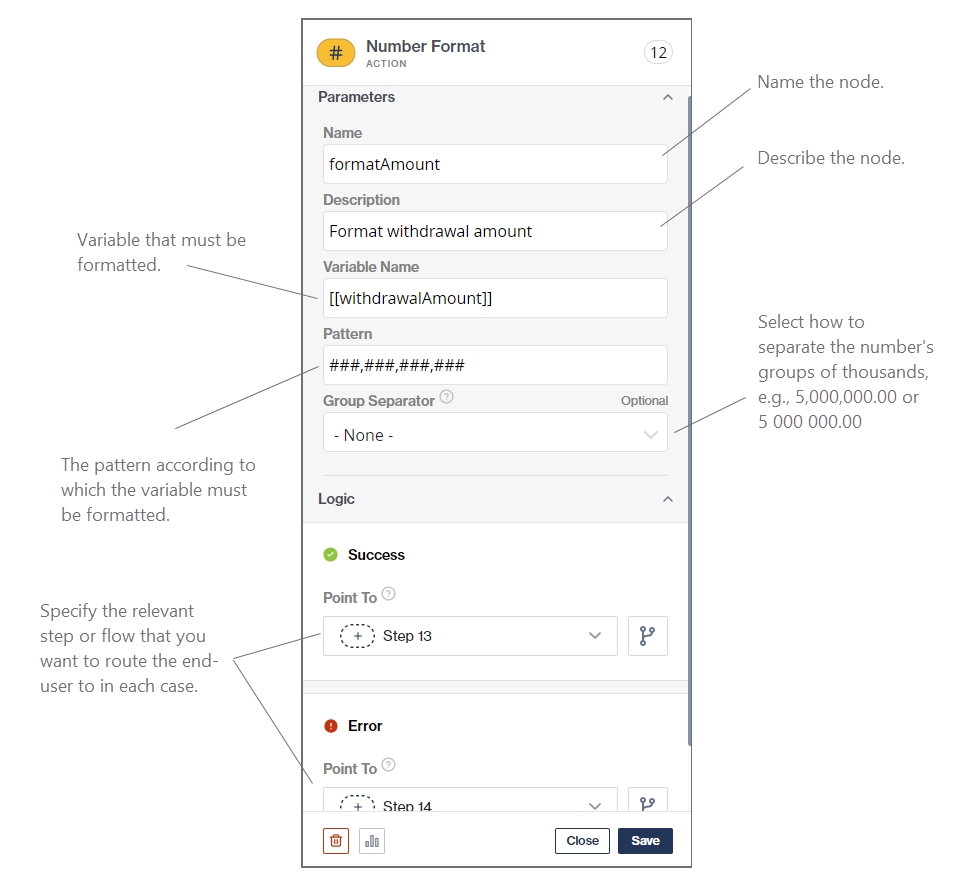Image resolution: width=963 pixels, height=880 pixels.
Task: Collapse the Logic section
Action: (668, 499)
